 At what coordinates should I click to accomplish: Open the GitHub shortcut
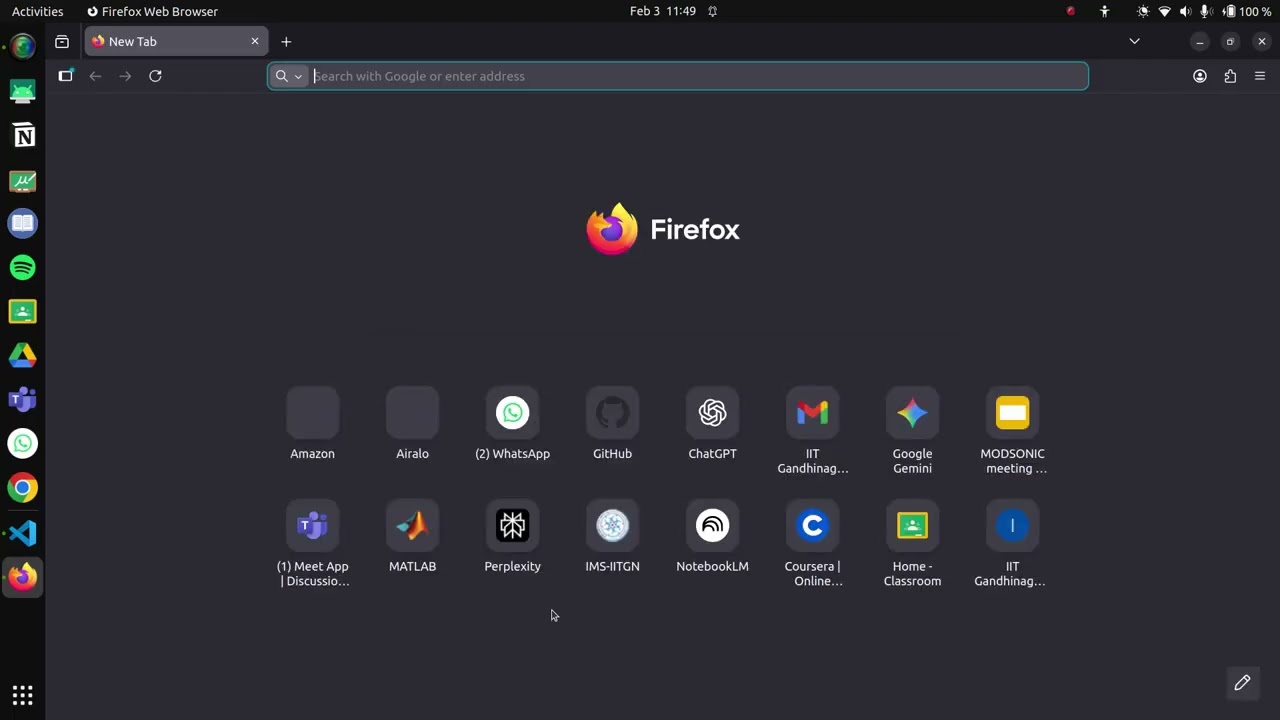point(612,413)
